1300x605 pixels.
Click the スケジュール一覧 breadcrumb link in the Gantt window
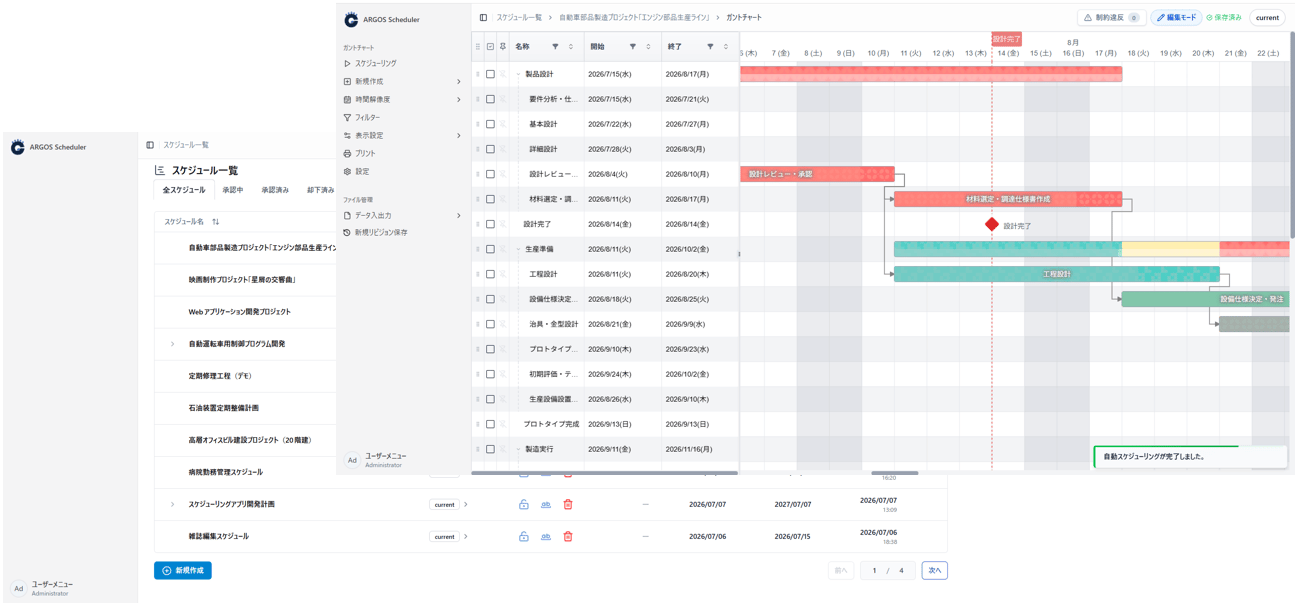(x=519, y=18)
